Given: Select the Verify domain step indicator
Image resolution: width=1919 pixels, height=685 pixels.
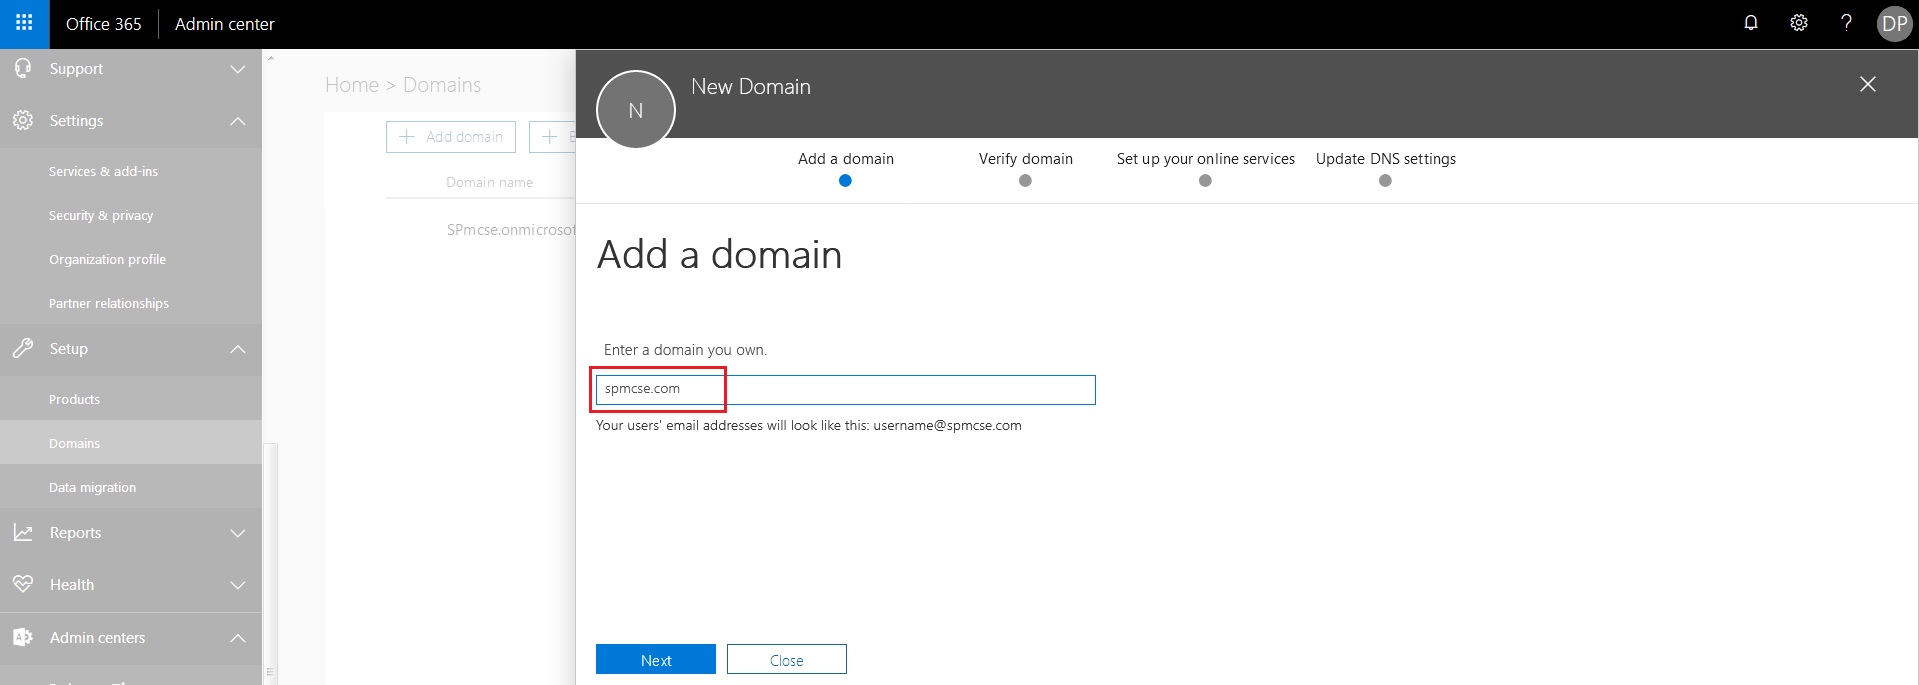Looking at the screenshot, I should 1025,180.
